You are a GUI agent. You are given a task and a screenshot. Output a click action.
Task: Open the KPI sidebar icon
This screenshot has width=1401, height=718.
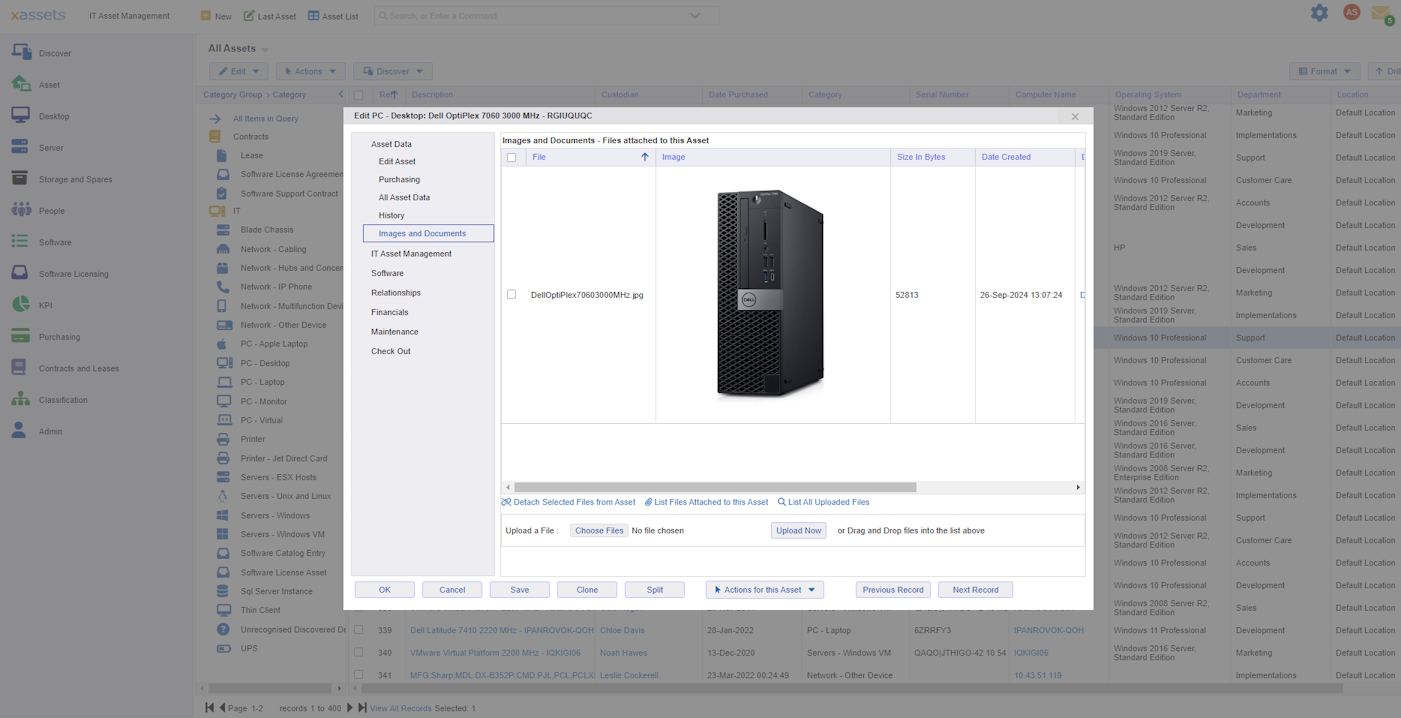[x=20, y=305]
